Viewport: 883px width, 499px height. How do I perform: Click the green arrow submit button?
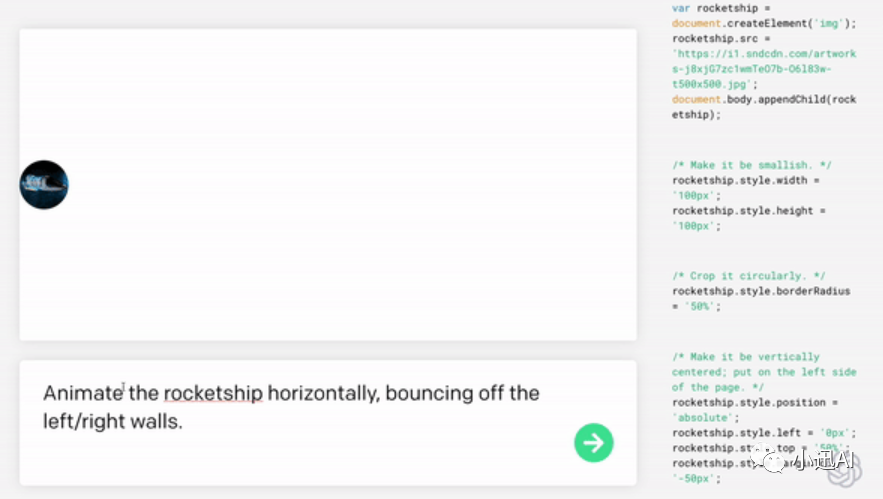(x=593, y=442)
